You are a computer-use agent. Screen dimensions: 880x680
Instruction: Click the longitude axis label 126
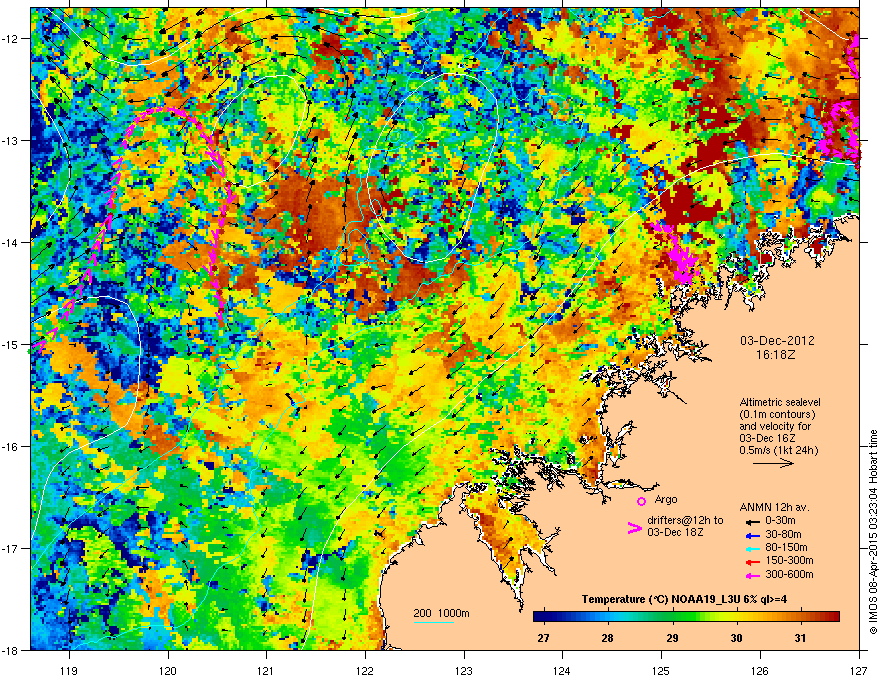pyautogui.click(x=760, y=670)
